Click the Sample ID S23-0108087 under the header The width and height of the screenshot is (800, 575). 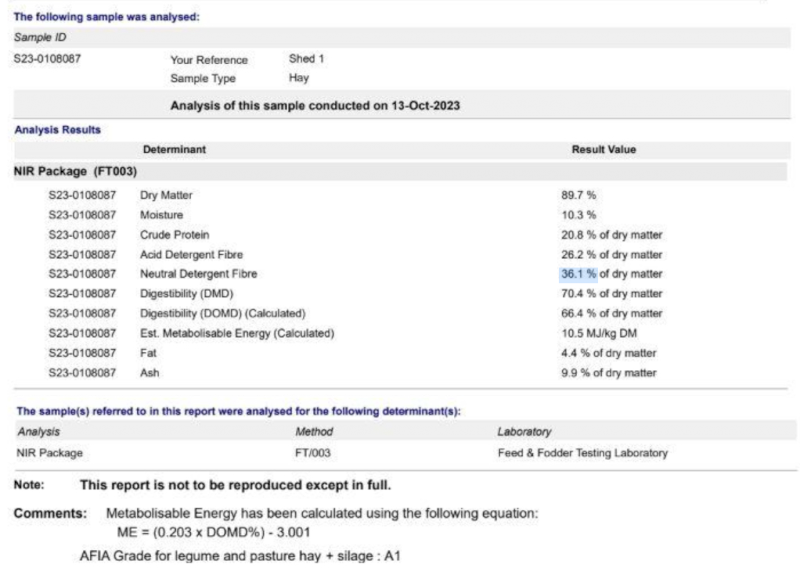click(47, 59)
